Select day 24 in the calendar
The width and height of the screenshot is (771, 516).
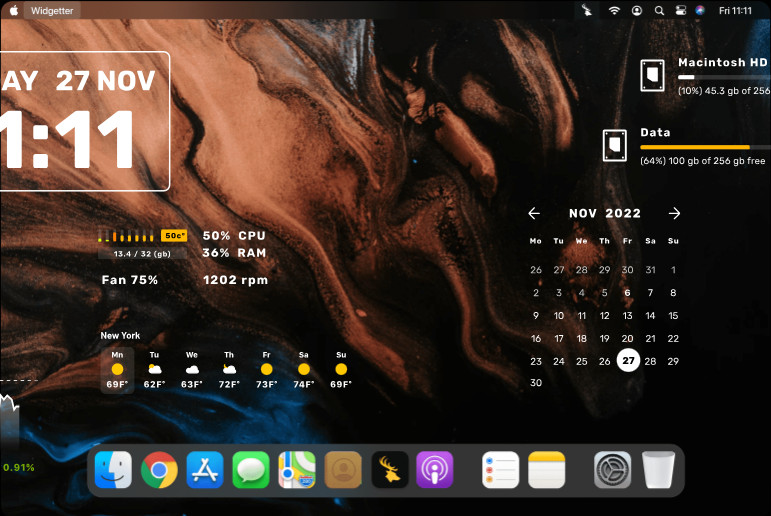click(559, 361)
